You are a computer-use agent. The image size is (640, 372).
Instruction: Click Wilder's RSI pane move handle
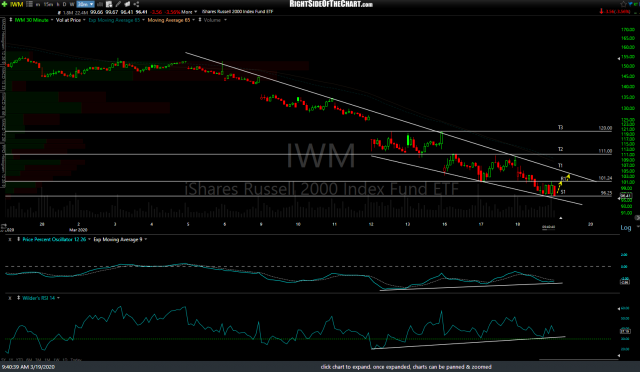point(18,298)
